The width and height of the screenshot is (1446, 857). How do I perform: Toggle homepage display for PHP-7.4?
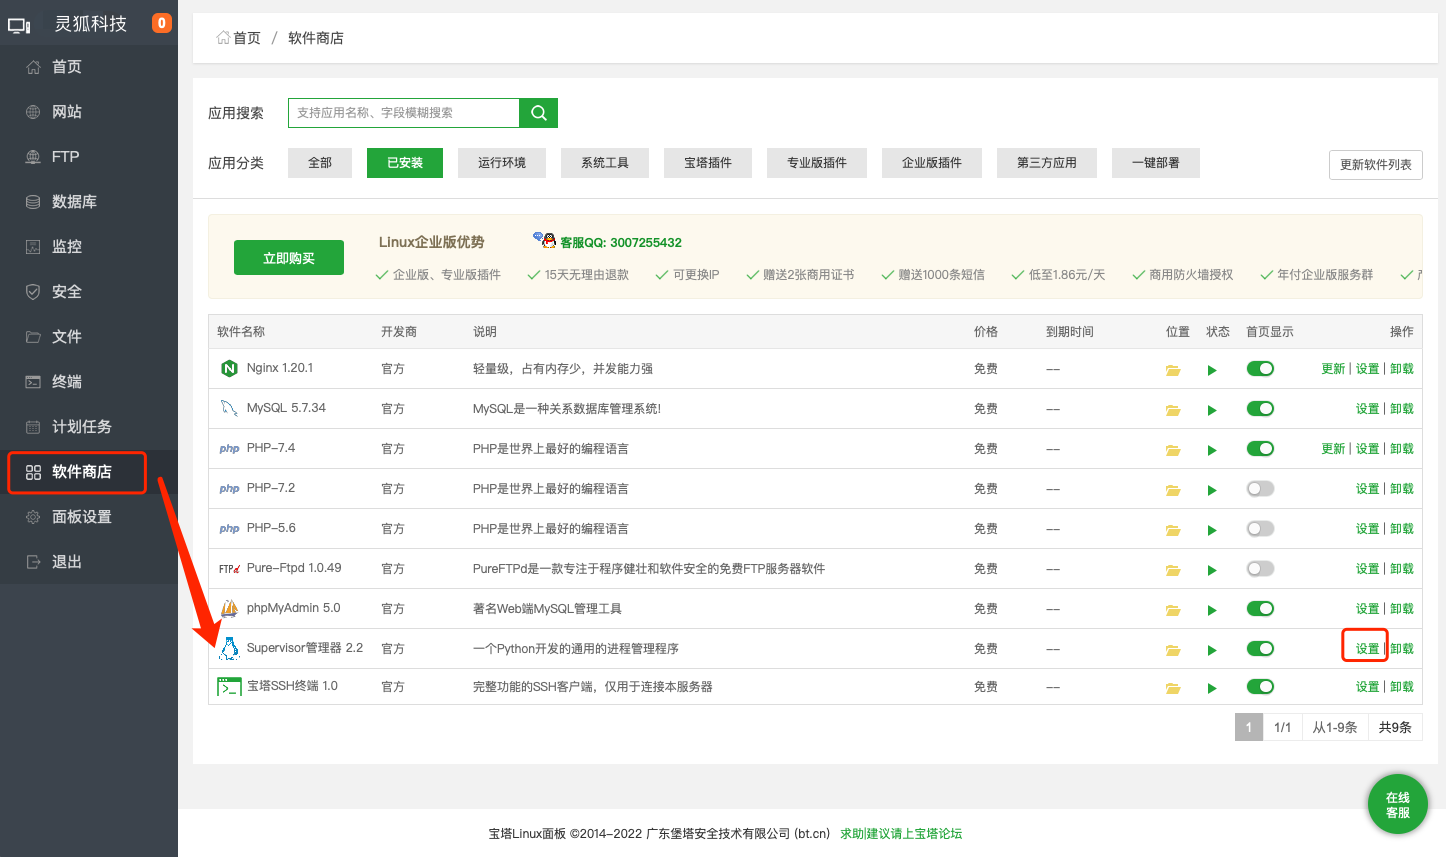(x=1260, y=449)
